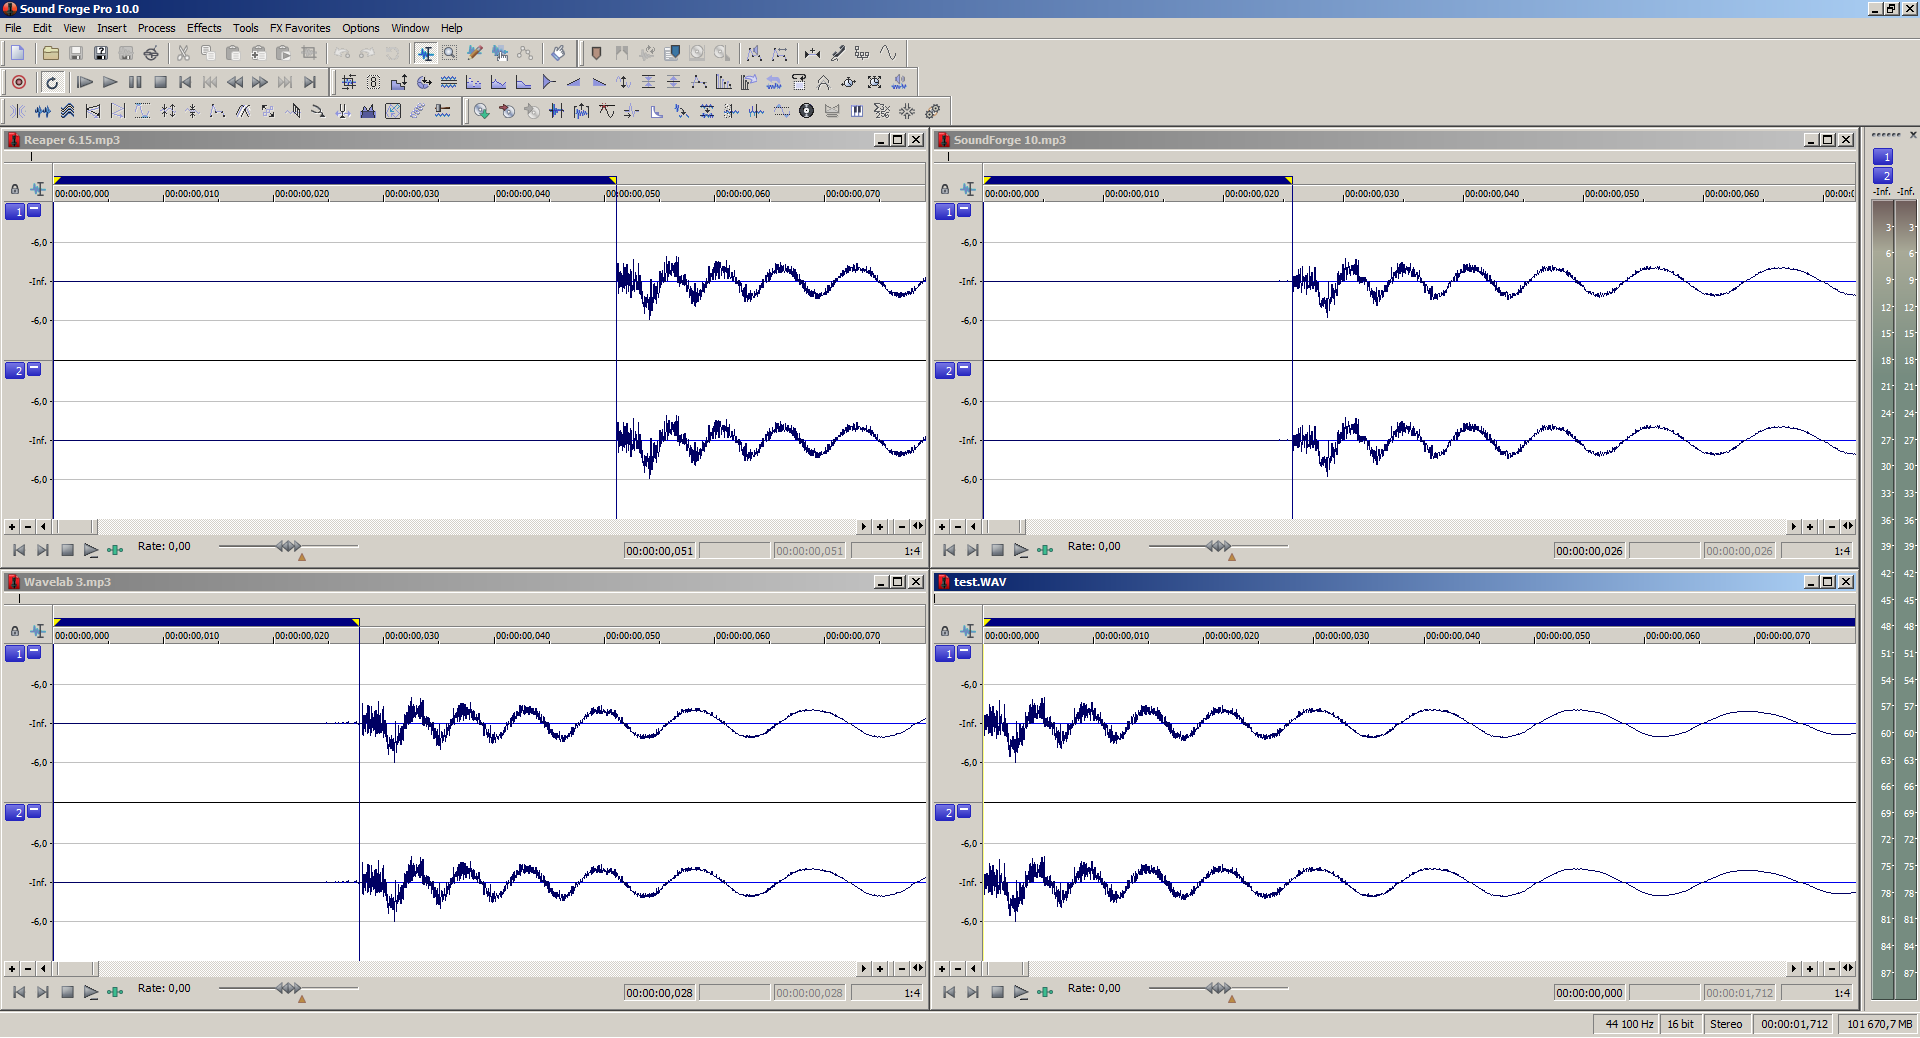This screenshot has width=1920, height=1038.
Task: Collapse channel 2 in Reaper 6.15.mp3
Action: coord(34,369)
